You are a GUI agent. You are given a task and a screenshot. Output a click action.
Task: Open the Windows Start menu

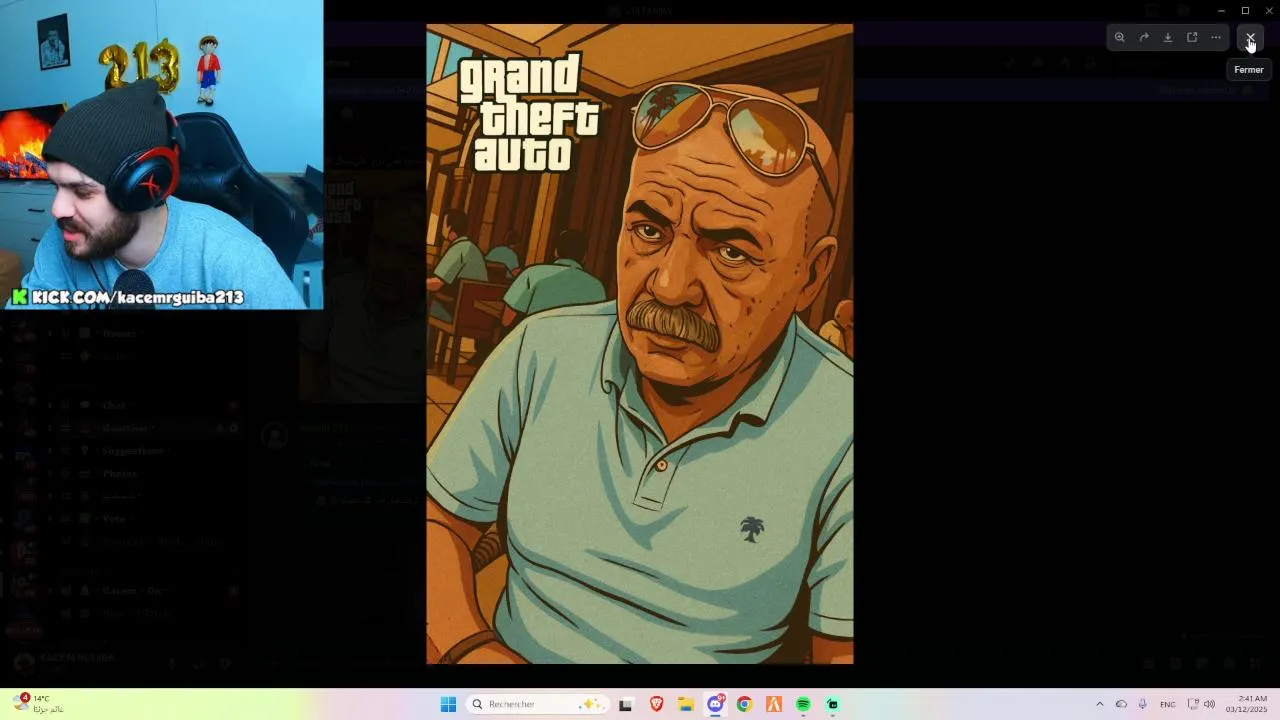pos(448,705)
